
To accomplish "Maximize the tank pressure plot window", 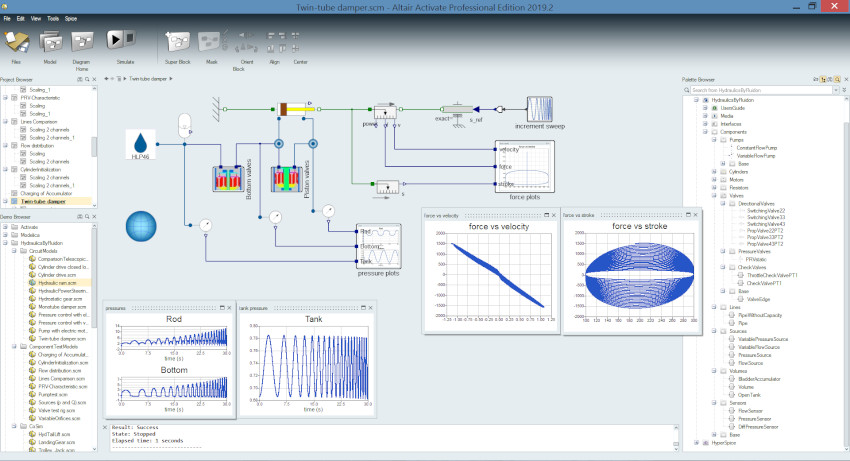I will 362,308.
